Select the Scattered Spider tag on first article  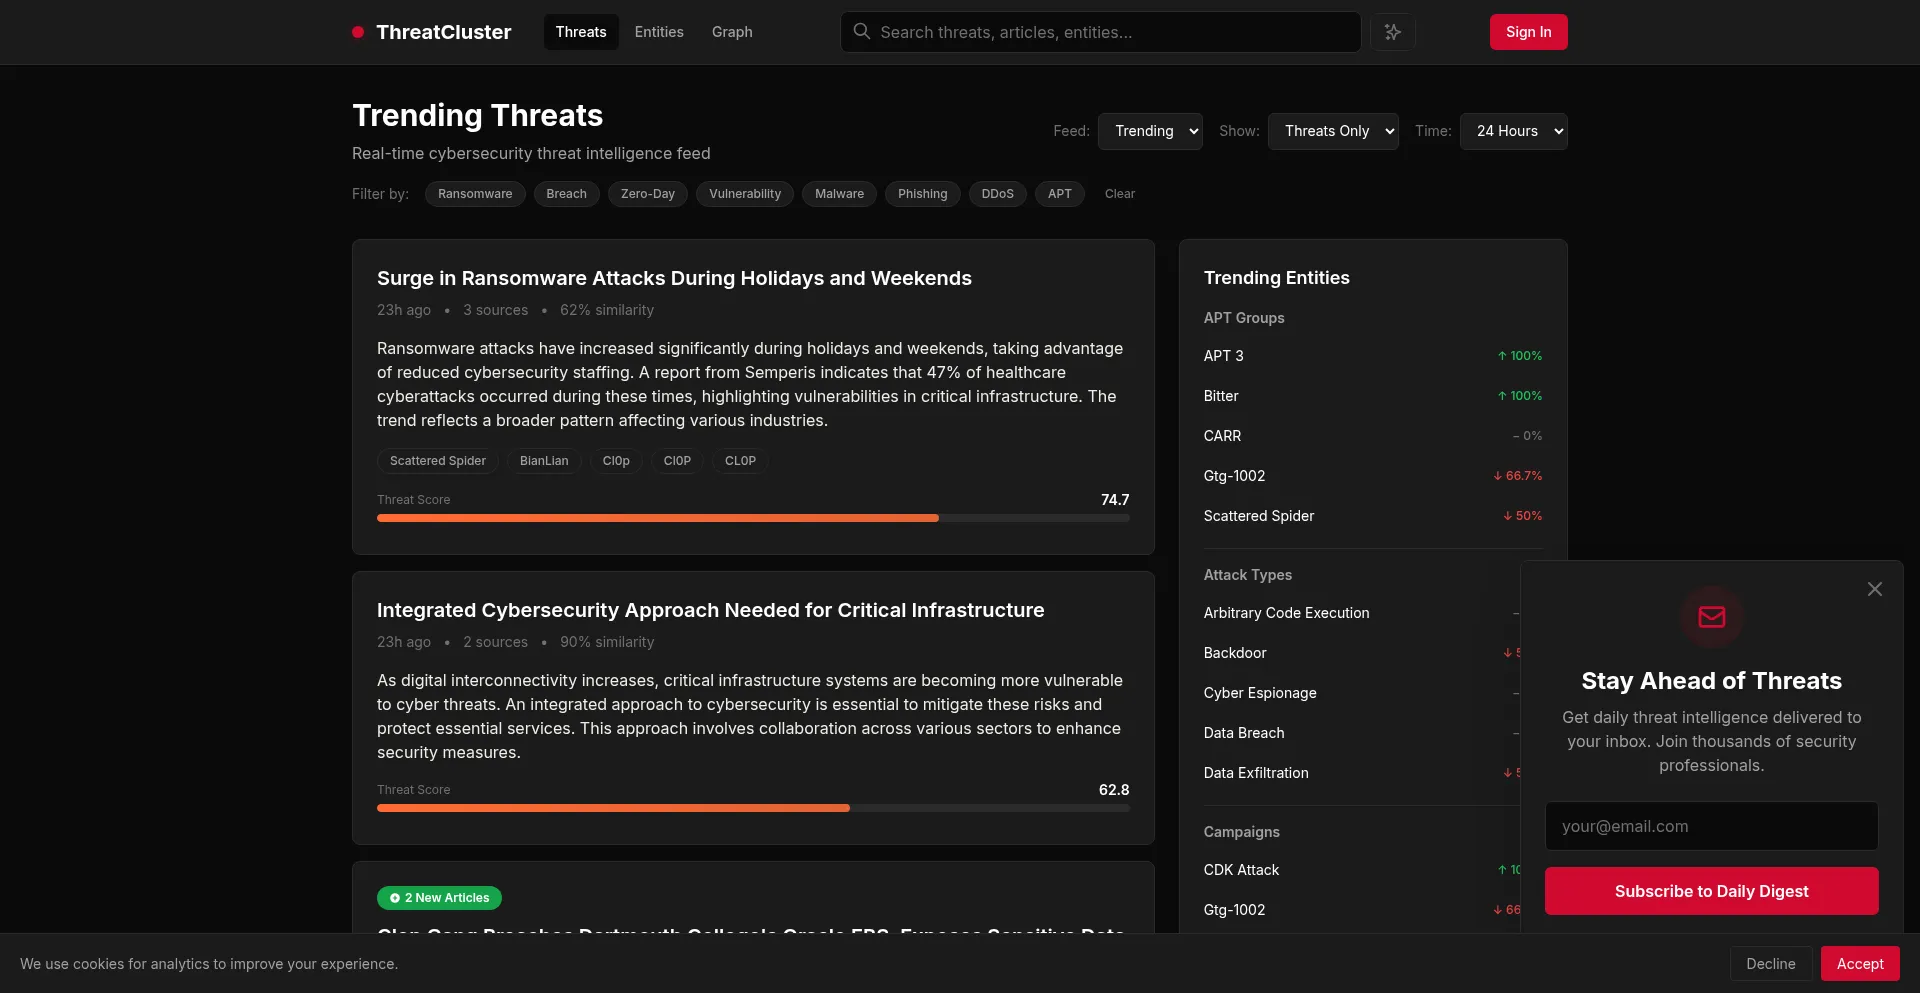point(437,461)
